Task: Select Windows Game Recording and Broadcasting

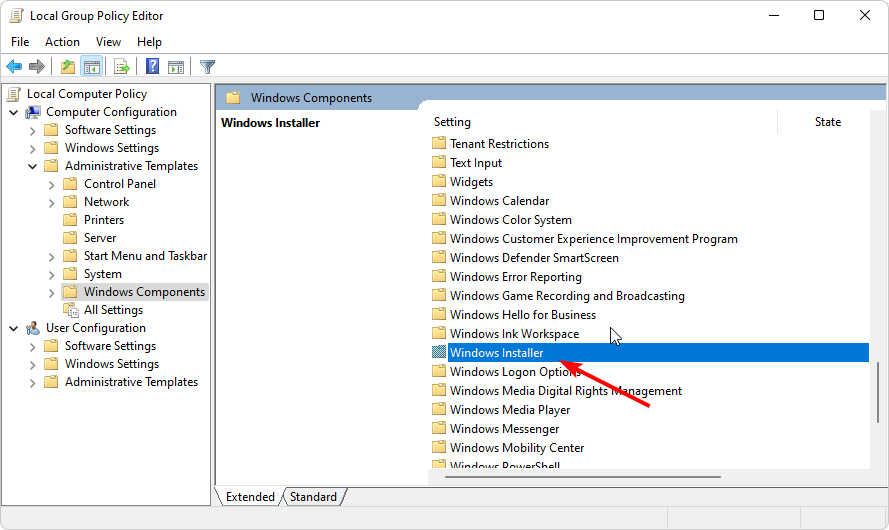Action: pos(567,296)
